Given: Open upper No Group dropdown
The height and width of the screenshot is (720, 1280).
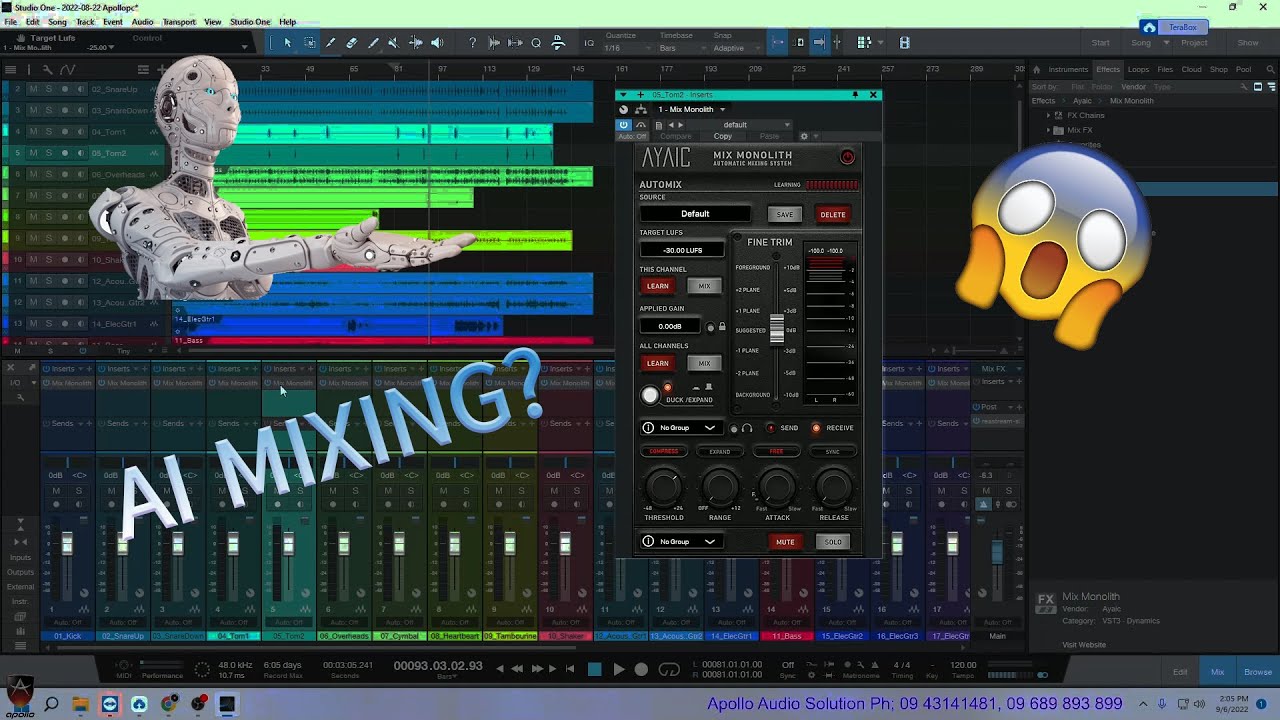Looking at the screenshot, I should point(681,428).
